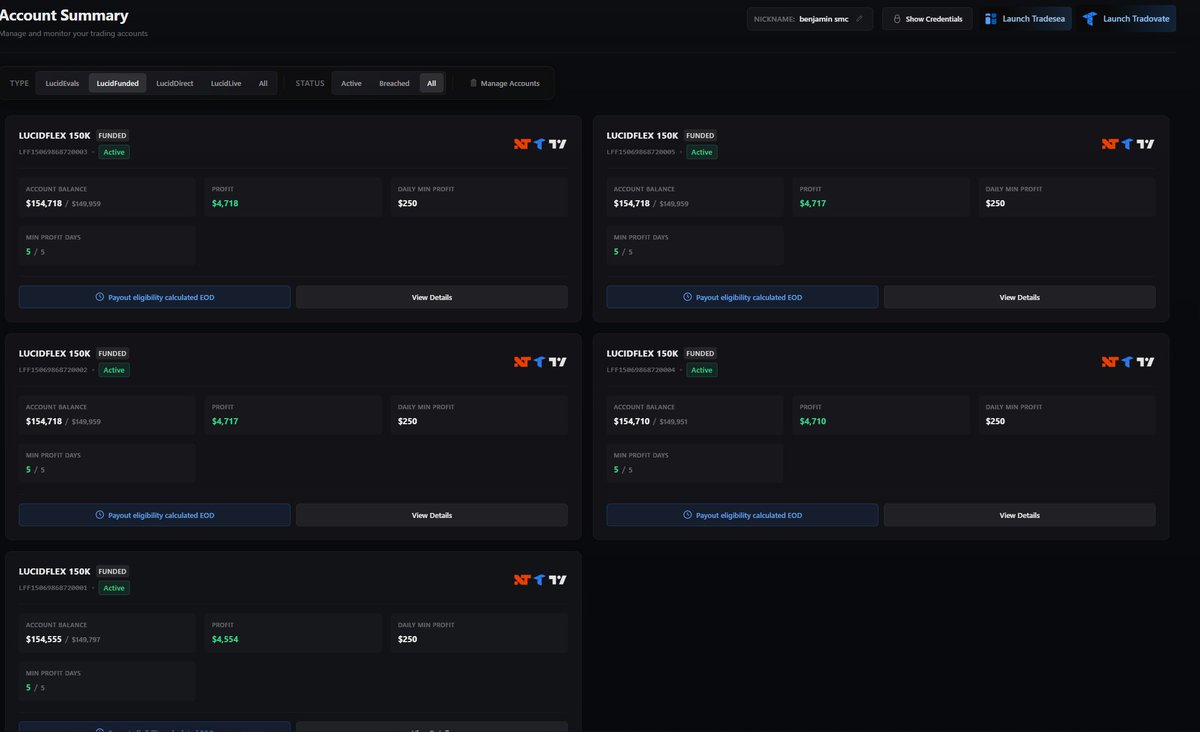
Task: Choose All in the STATUS filter
Action: click(x=431, y=83)
